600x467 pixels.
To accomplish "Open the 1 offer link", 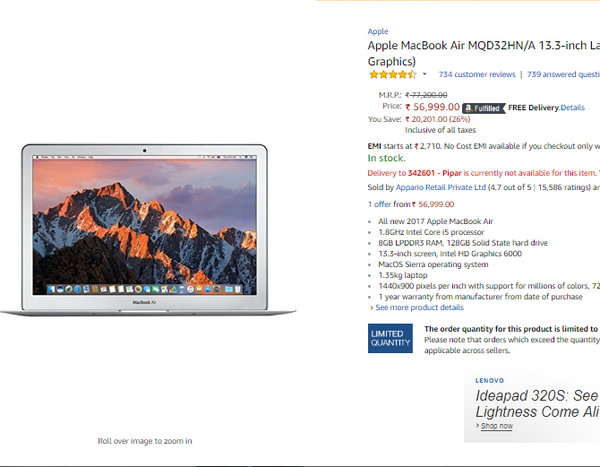I will tap(379, 204).
